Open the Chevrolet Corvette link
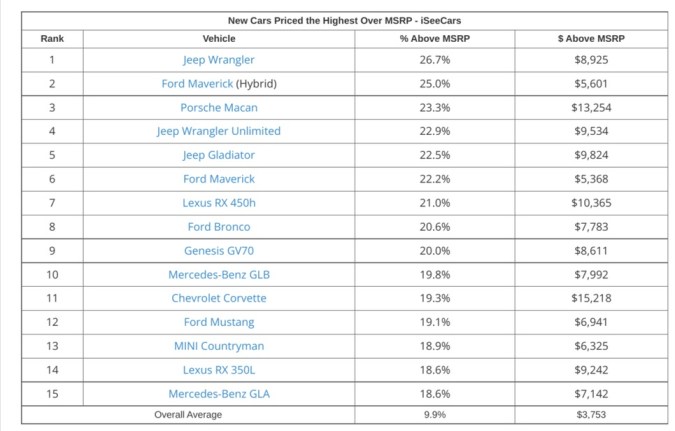675x431 pixels. pos(219,298)
